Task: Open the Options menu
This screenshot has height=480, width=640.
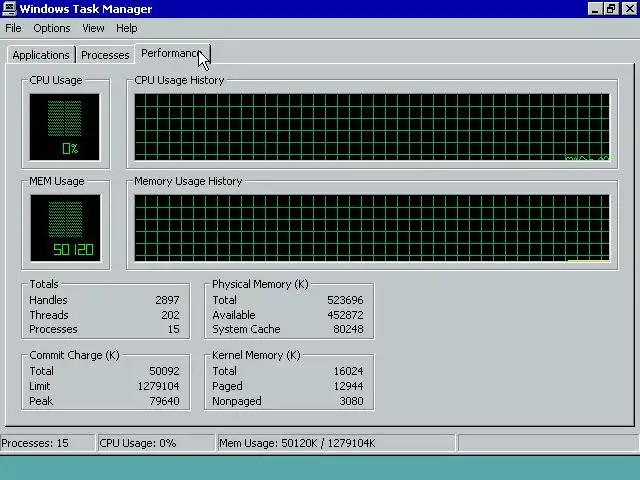Action: (52, 28)
